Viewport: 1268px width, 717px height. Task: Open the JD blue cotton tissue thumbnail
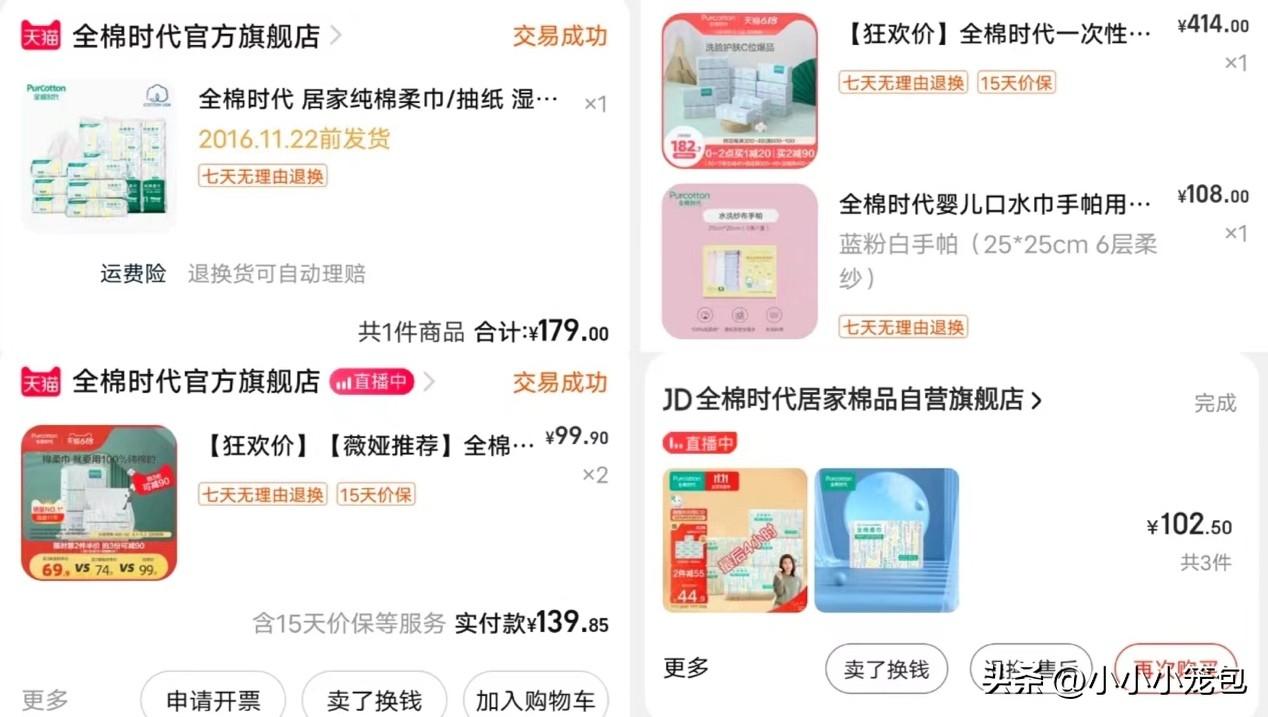(886, 540)
